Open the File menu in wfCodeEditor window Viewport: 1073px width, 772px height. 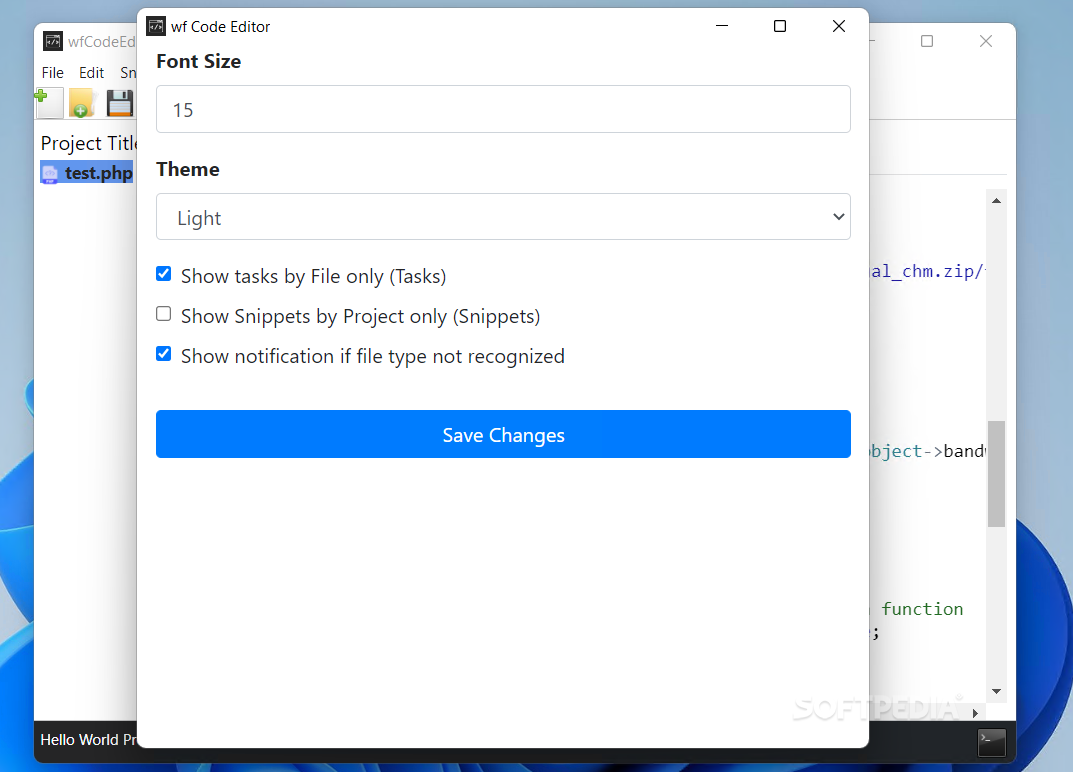click(x=53, y=73)
